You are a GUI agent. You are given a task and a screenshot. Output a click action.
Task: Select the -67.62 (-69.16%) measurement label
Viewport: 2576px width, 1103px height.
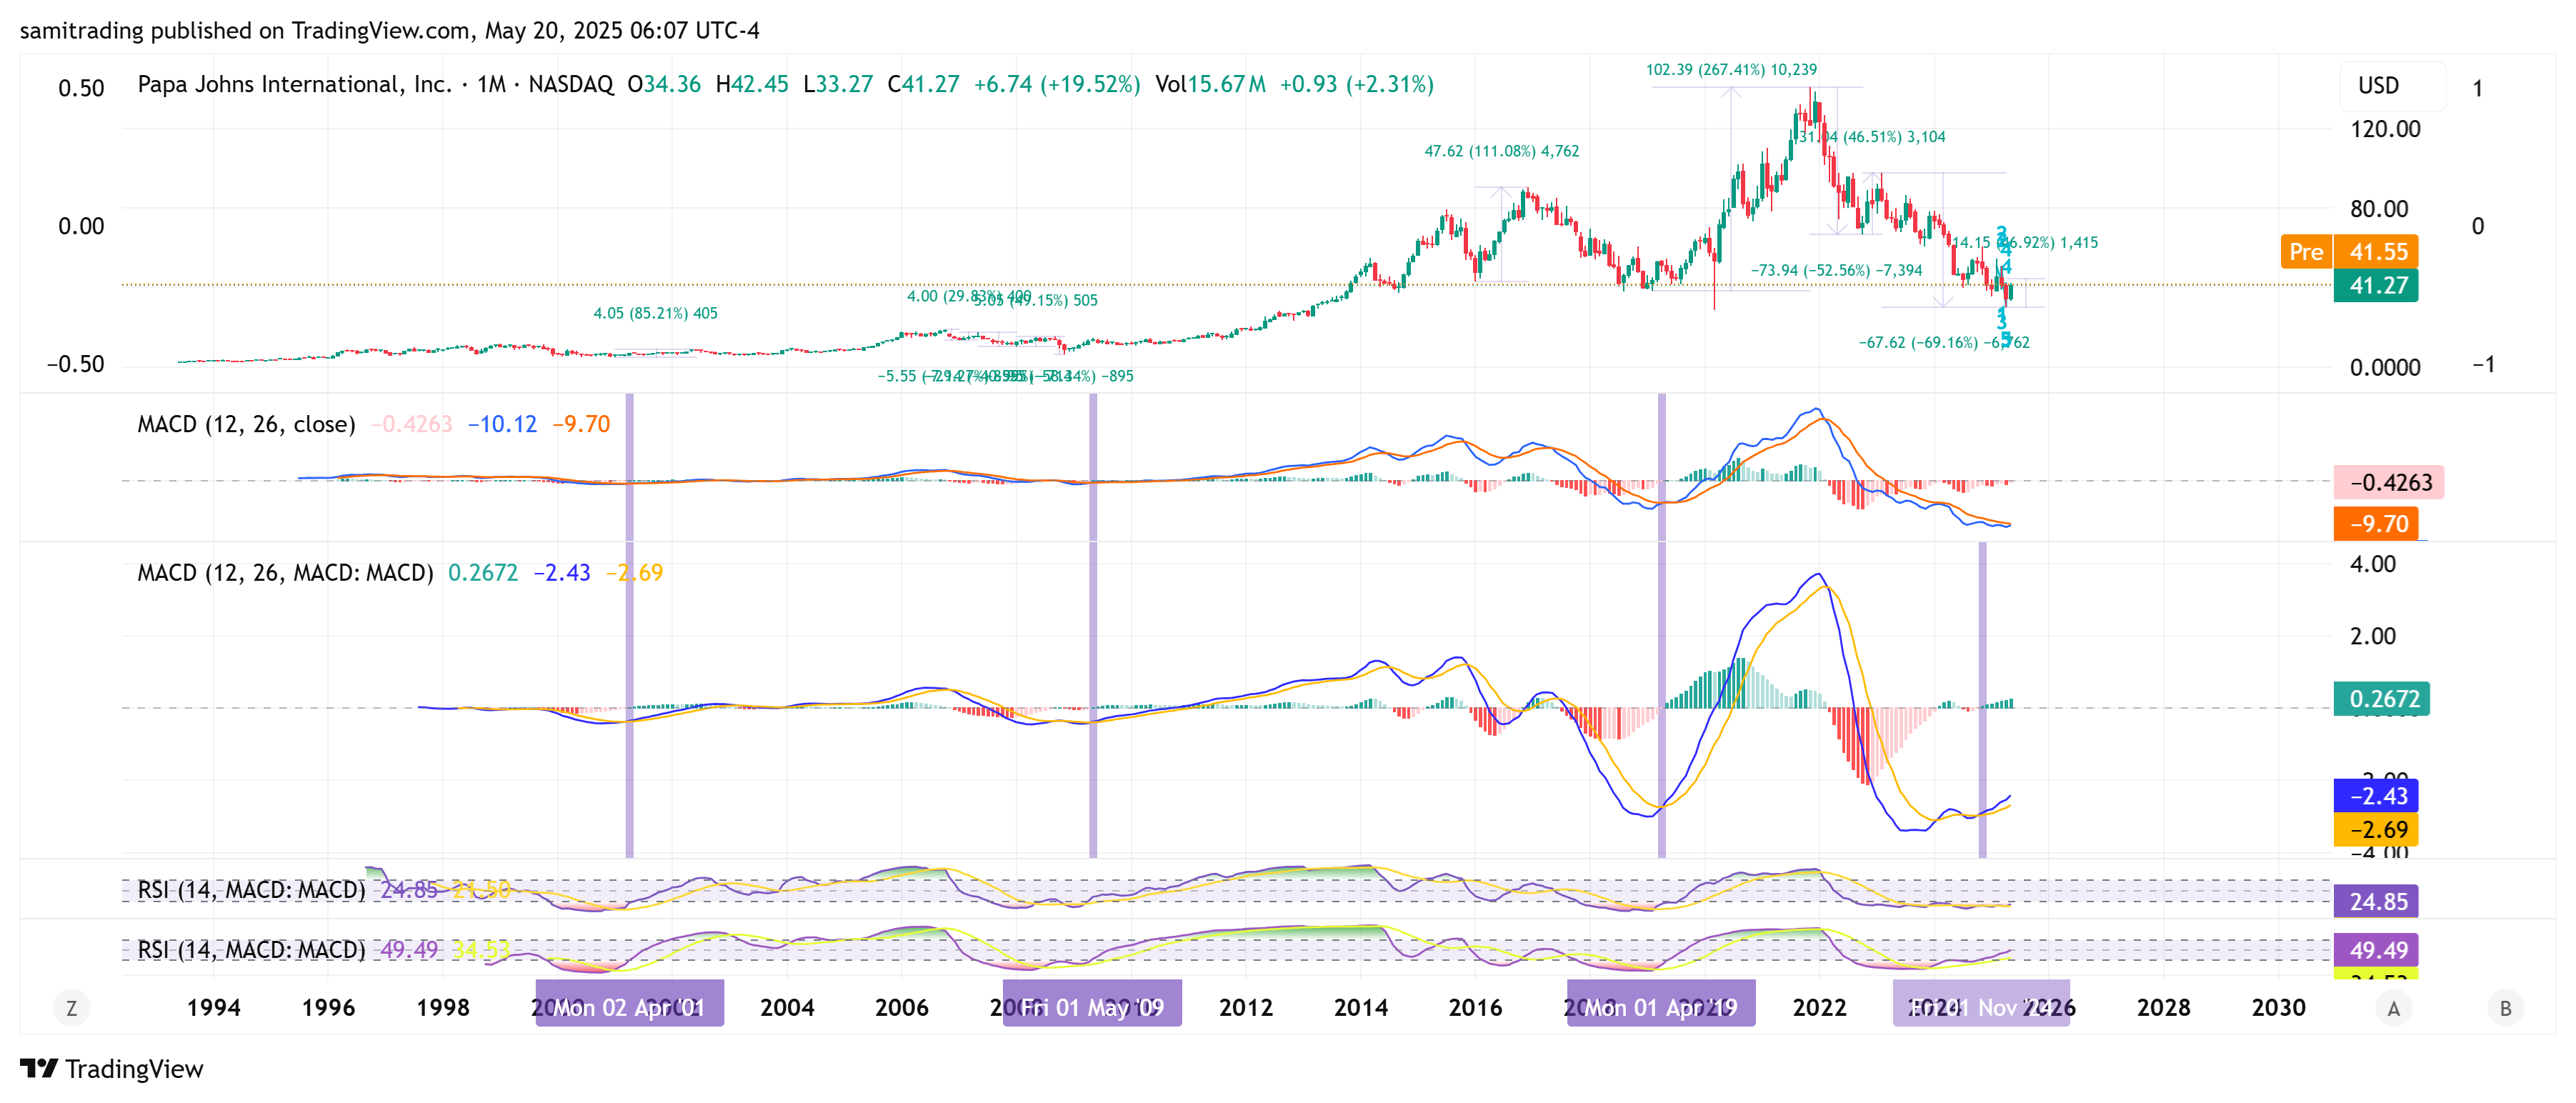point(1944,342)
